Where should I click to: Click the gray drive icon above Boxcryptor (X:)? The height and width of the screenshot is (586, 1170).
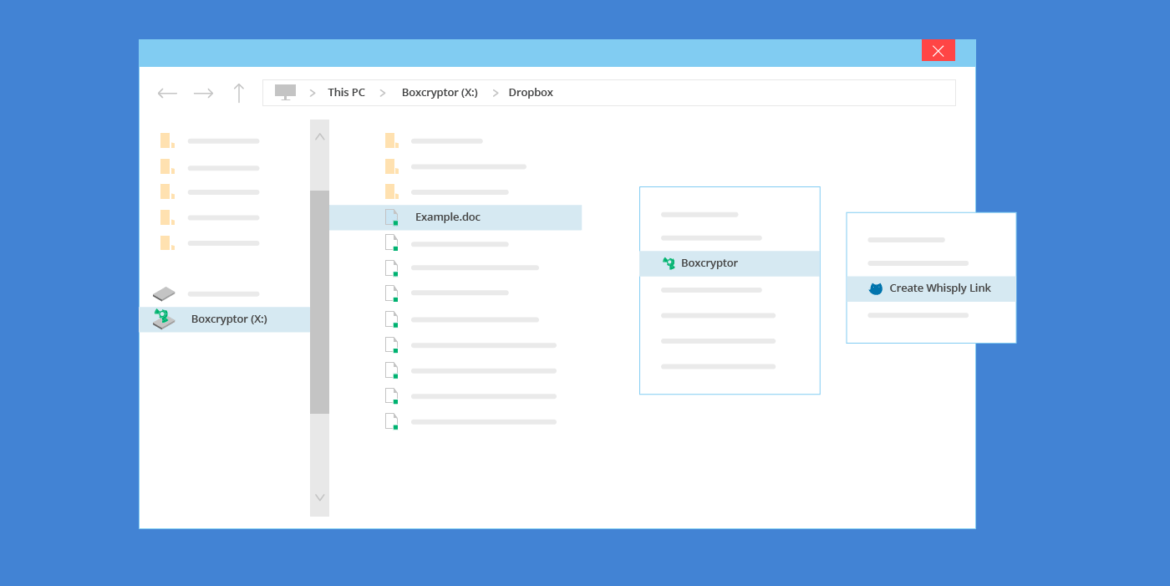(x=164, y=293)
